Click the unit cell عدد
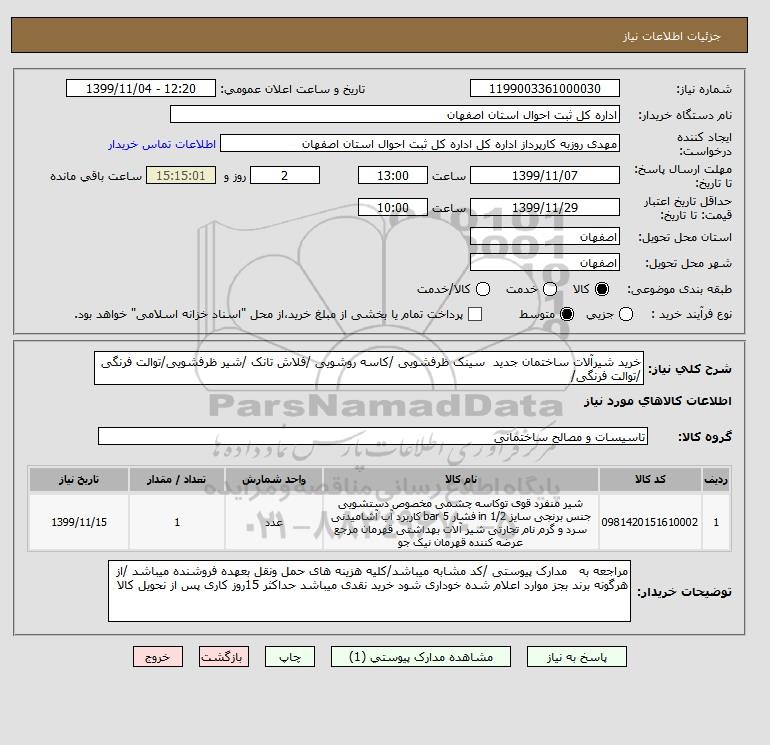Viewport: 770px width, 745px height. [274, 522]
